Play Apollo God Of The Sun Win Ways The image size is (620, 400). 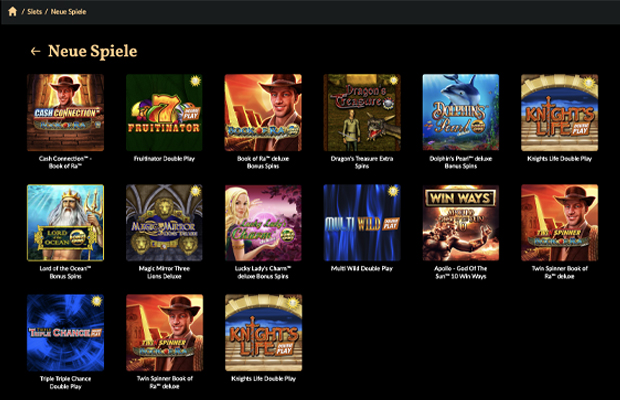tap(461, 223)
